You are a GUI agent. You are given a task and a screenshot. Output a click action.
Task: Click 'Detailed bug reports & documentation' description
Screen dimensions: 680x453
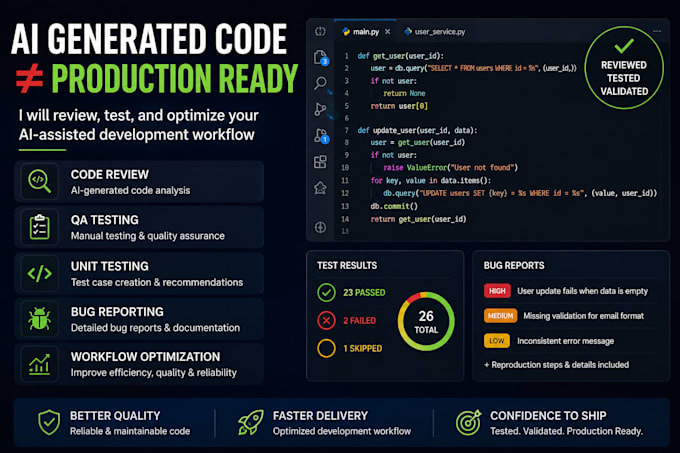[155, 328]
